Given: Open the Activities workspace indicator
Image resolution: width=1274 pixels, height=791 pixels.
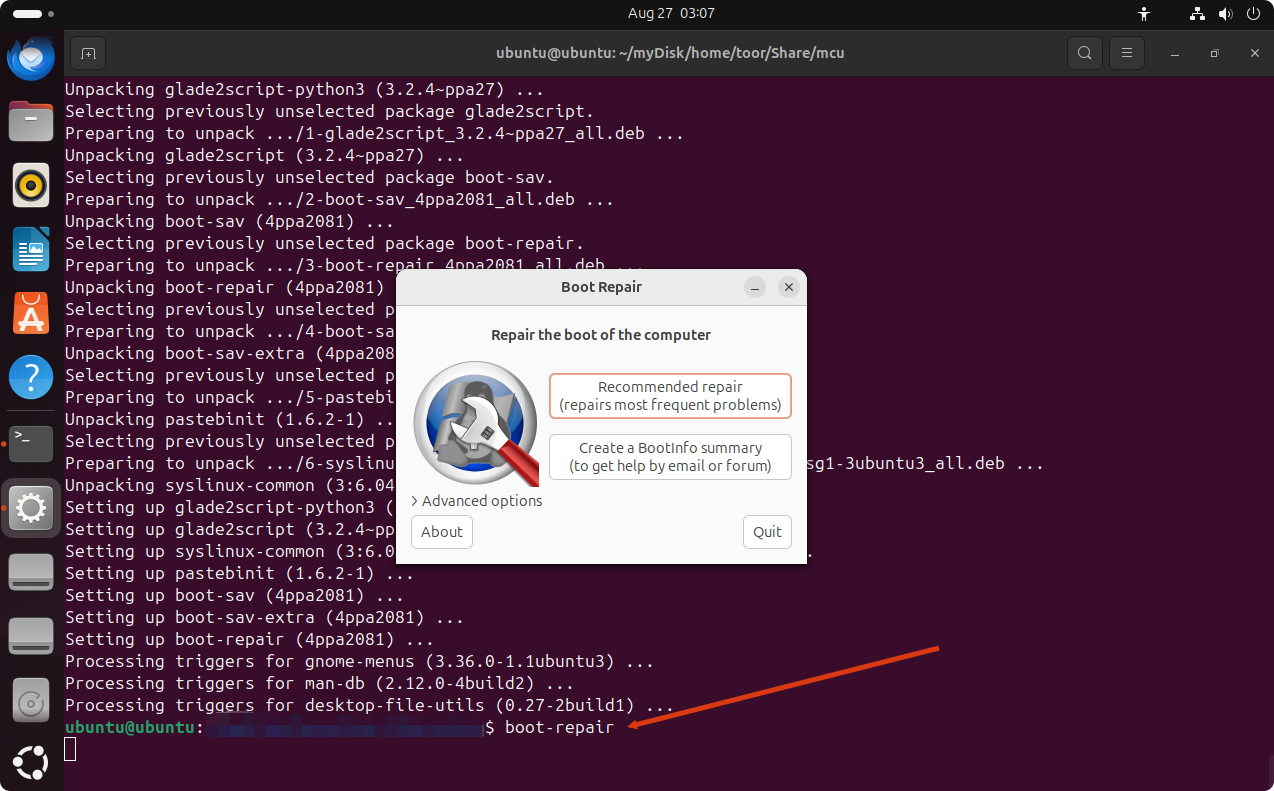Looking at the screenshot, I should pyautogui.click(x=34, y=14).
